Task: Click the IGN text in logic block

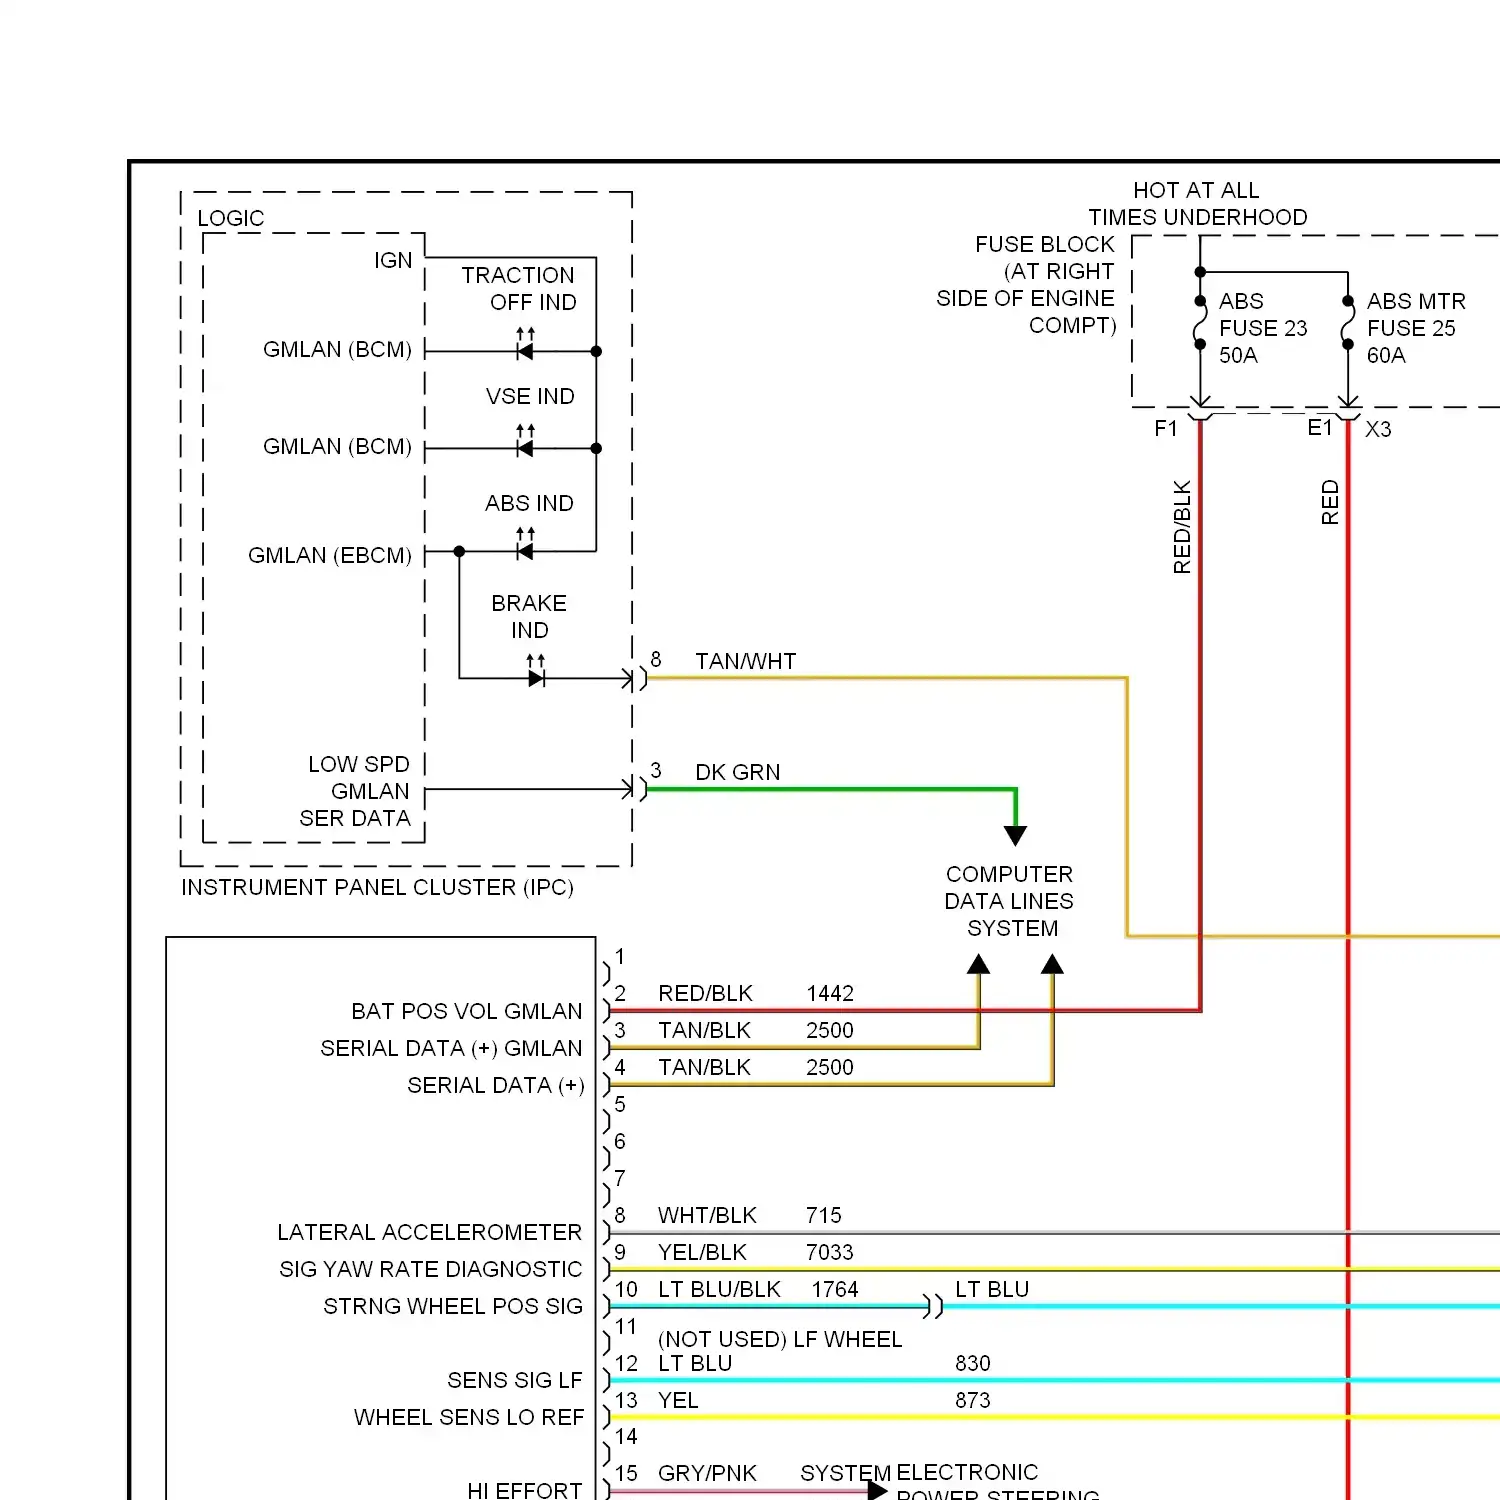Action: (393, 260)
